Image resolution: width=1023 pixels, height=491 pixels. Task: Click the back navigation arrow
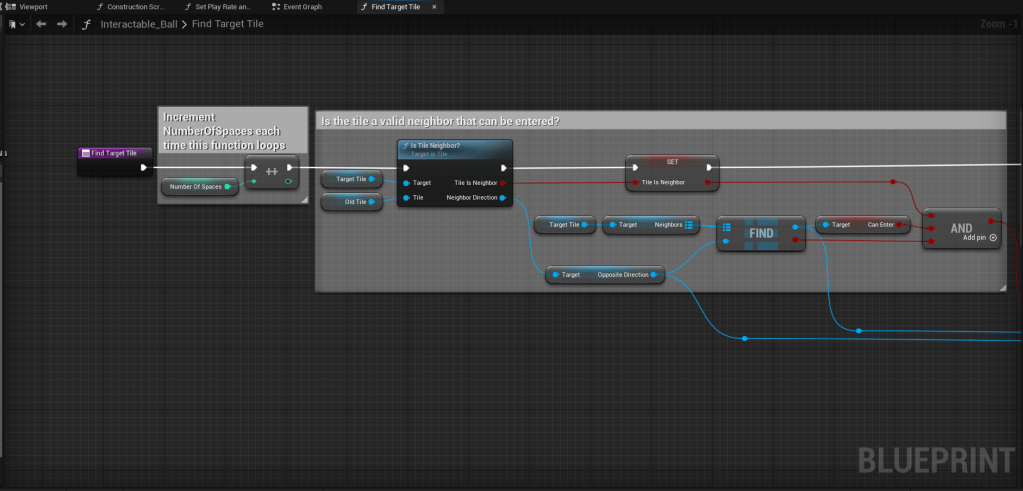point(41,24)
